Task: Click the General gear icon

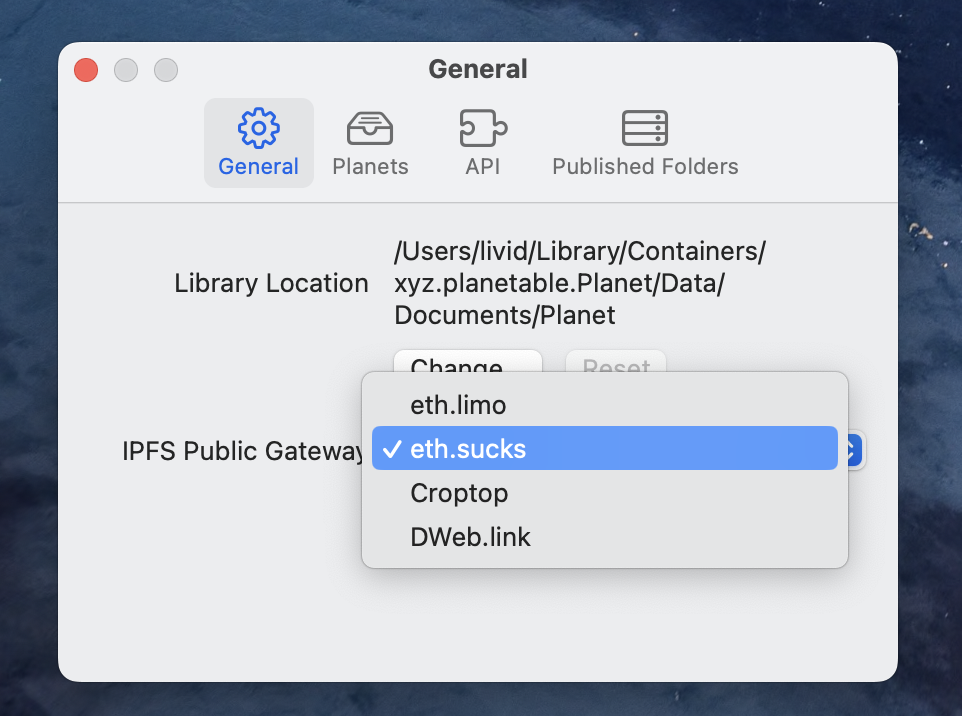Action: point(258,128)
